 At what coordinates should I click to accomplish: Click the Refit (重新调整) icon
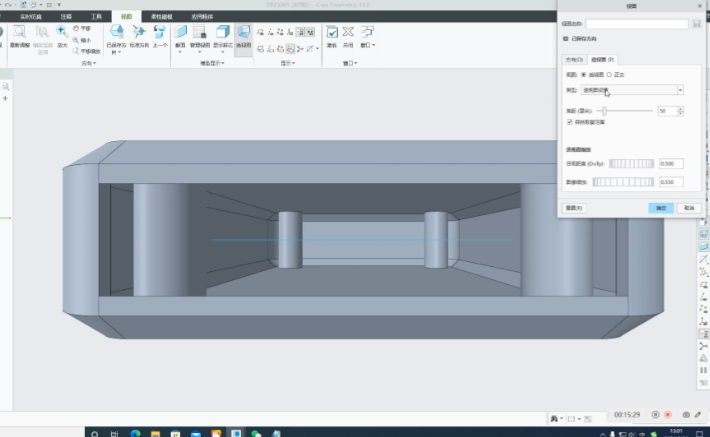19,33
